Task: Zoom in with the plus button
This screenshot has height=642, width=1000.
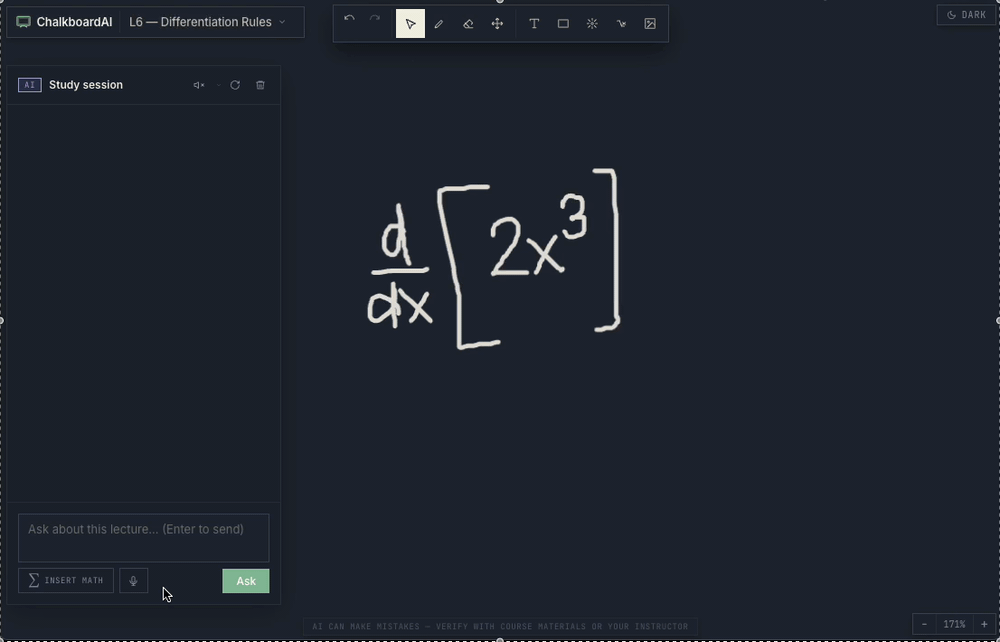Action: (x=984, y=624)
